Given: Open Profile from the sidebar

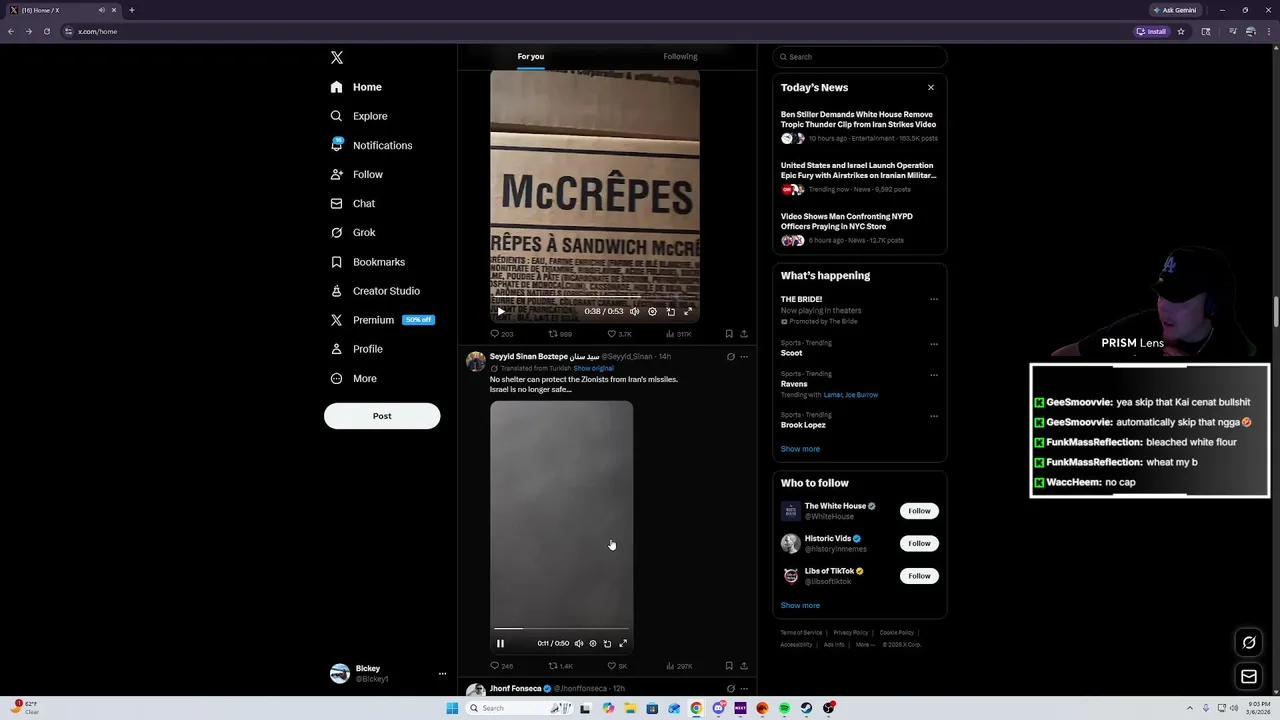Looking at the screenshot, I should (356, 349).
